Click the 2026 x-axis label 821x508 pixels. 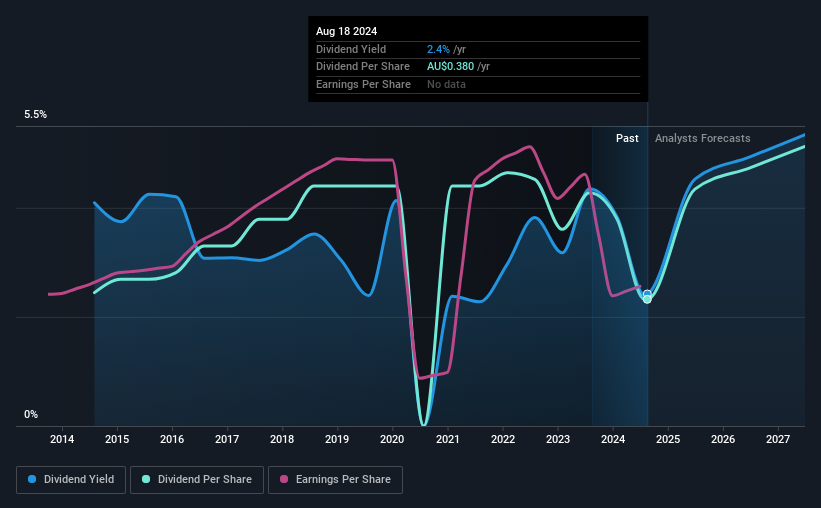click(723, 439)
